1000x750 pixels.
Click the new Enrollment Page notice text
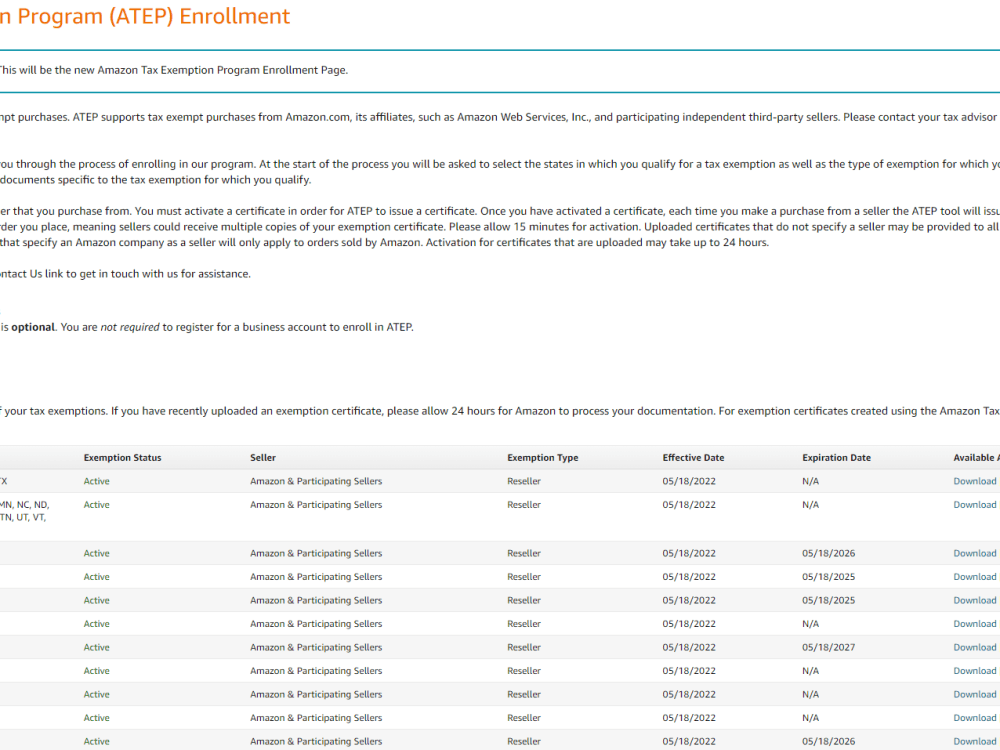click(173, 70)
